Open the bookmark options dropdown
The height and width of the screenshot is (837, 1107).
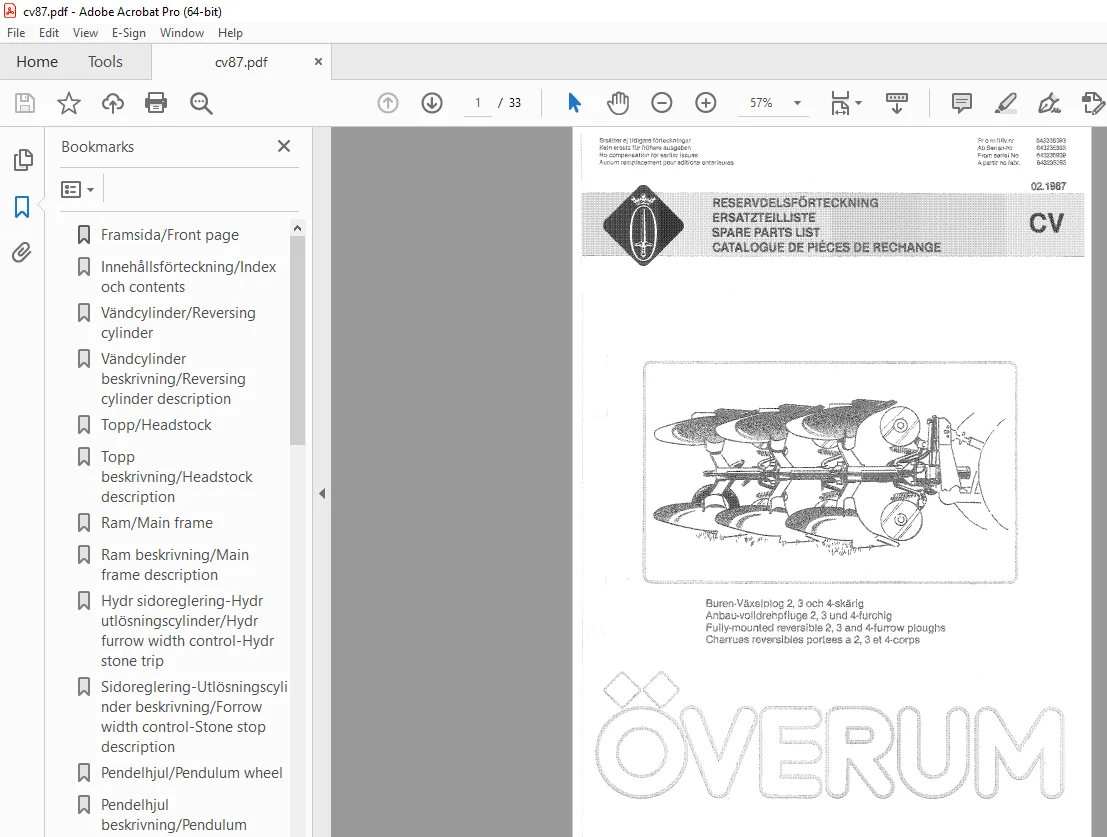[x=77, y=189]
